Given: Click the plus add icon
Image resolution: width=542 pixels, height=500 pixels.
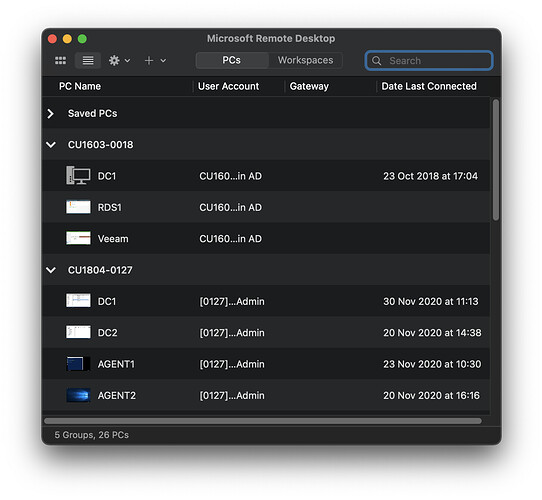Looking at the screenshot, I should coord(149,61).
